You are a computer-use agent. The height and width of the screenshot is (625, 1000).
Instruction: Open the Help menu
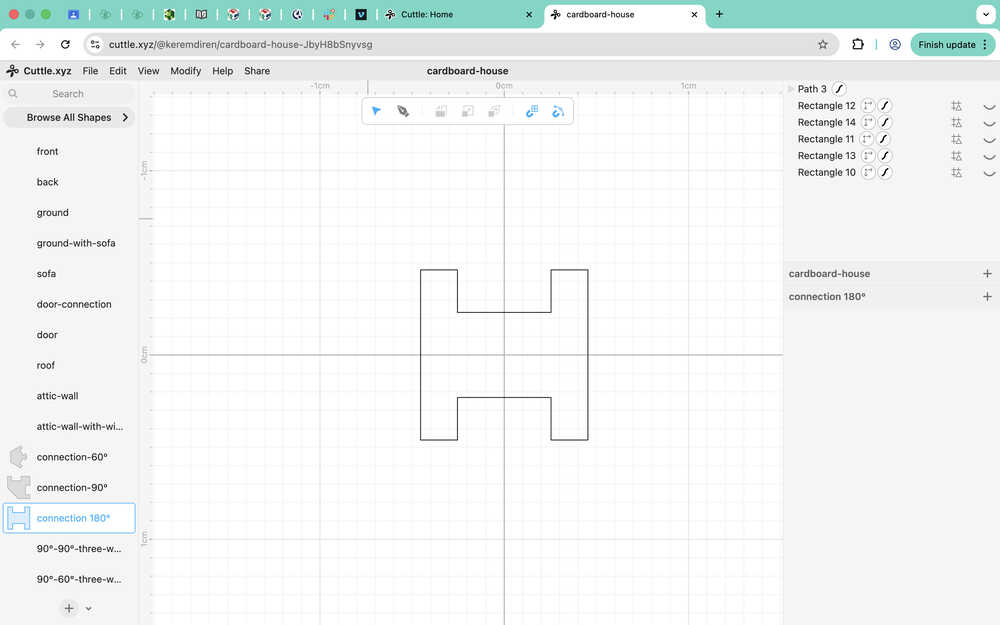223,71
